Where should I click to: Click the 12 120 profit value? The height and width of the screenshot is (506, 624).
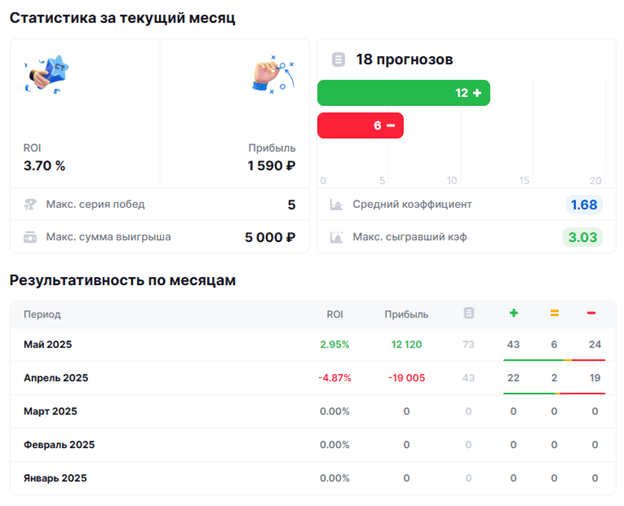tap(406, 344)
